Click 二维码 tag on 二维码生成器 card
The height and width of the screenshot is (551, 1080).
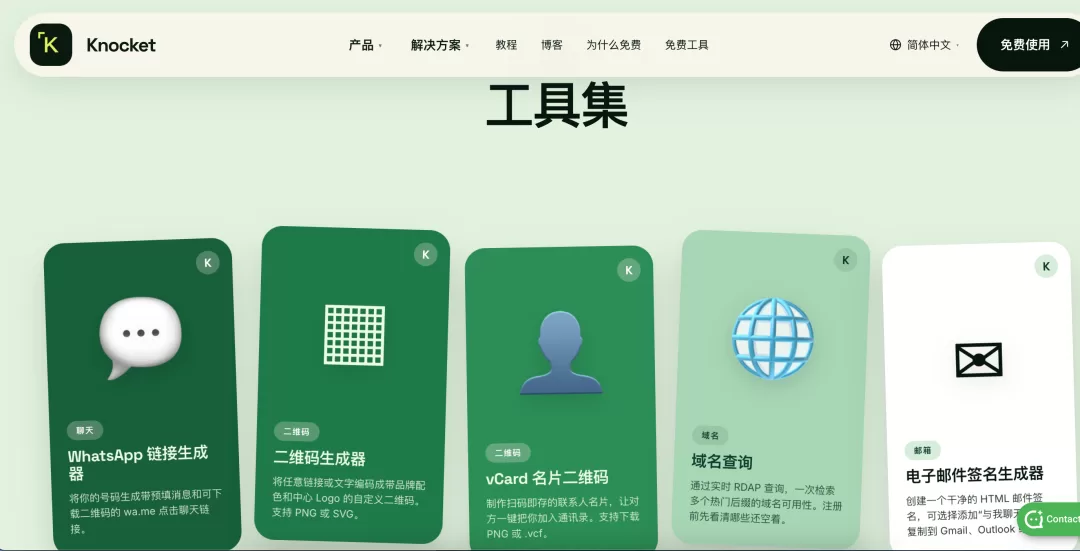click(x=296, y=432)
